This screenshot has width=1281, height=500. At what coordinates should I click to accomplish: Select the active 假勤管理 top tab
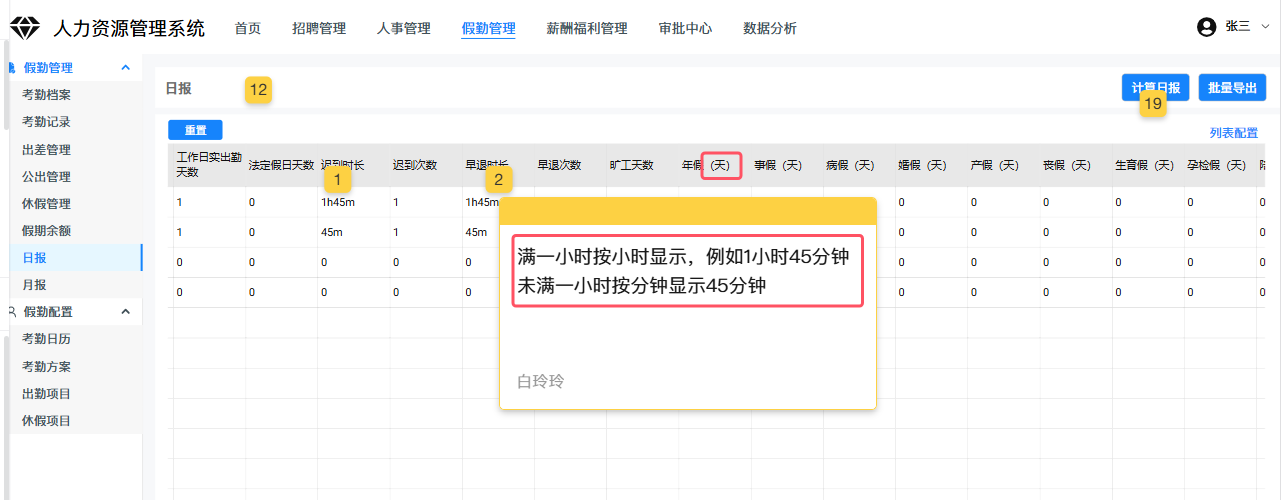pyautogui.click(x=489, y=28)
